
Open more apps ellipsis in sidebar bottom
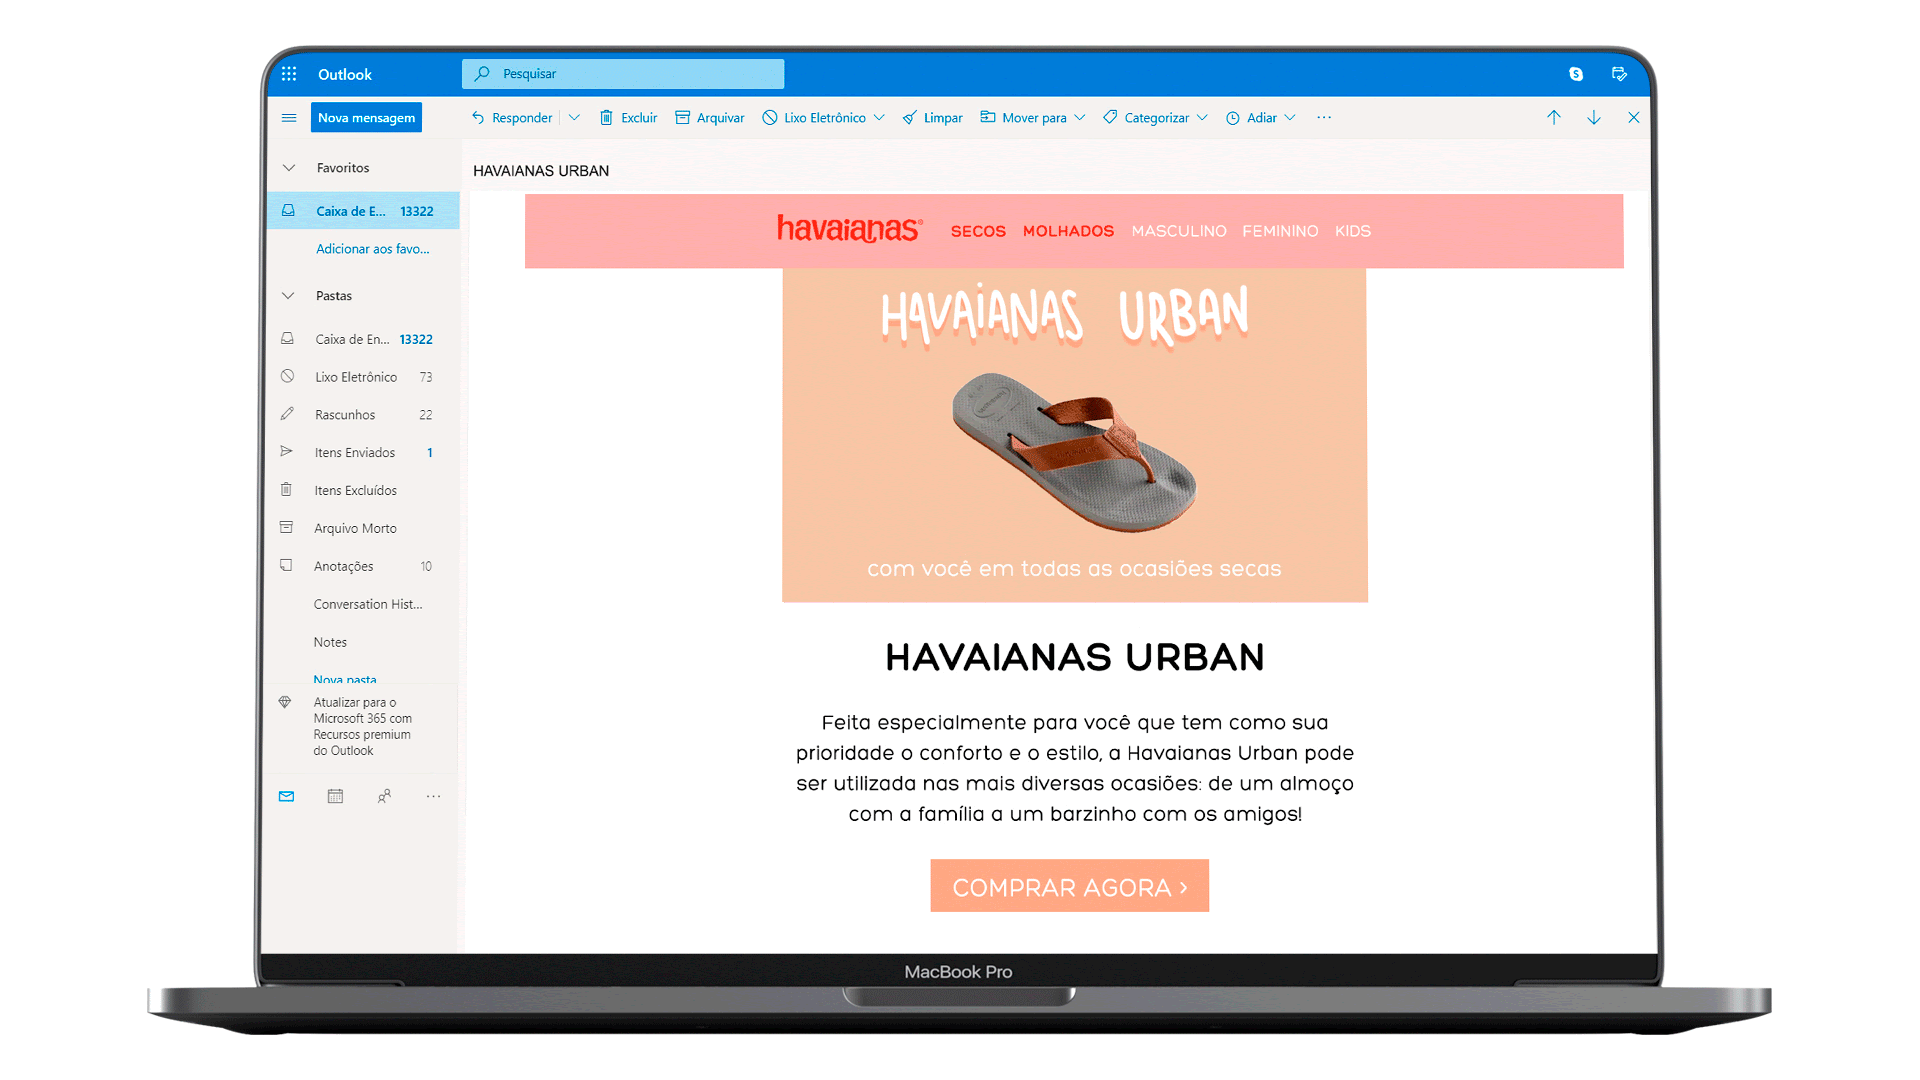tap(433, 796)
